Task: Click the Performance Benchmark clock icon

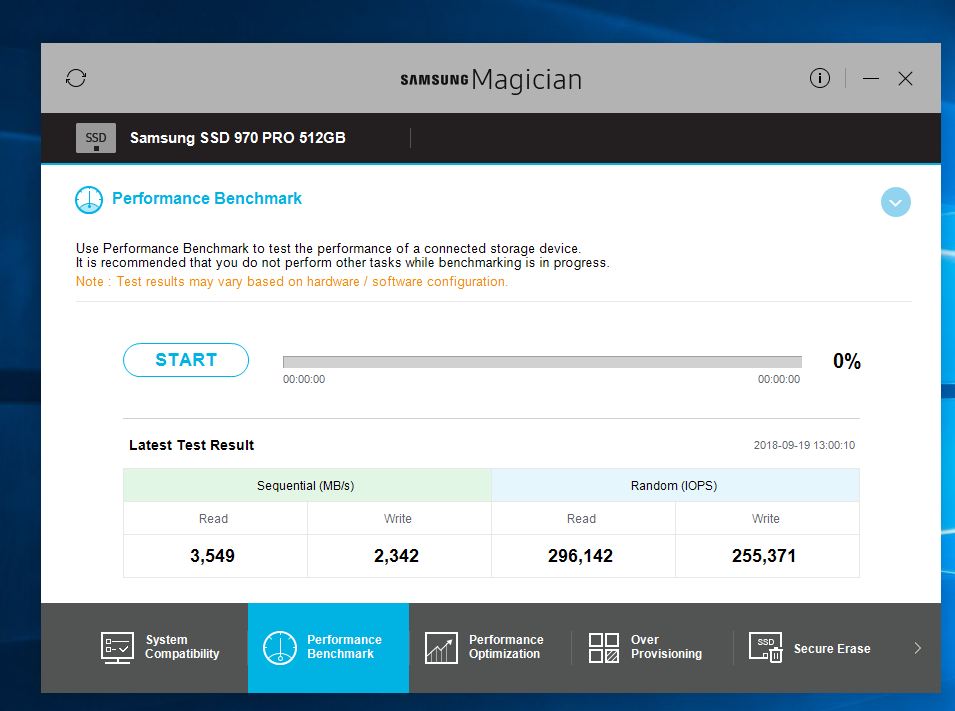Action: click(89, 200)
